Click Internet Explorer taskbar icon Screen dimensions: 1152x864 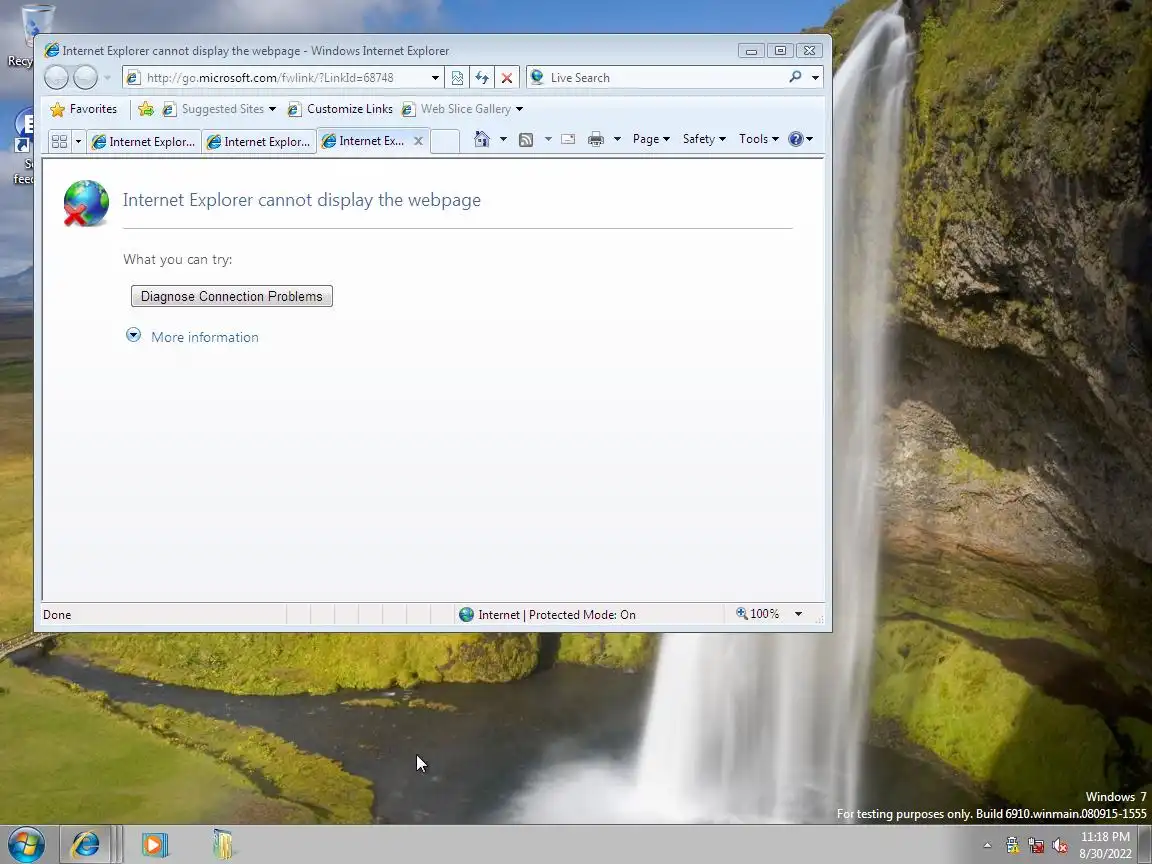[x=85, y=845]
